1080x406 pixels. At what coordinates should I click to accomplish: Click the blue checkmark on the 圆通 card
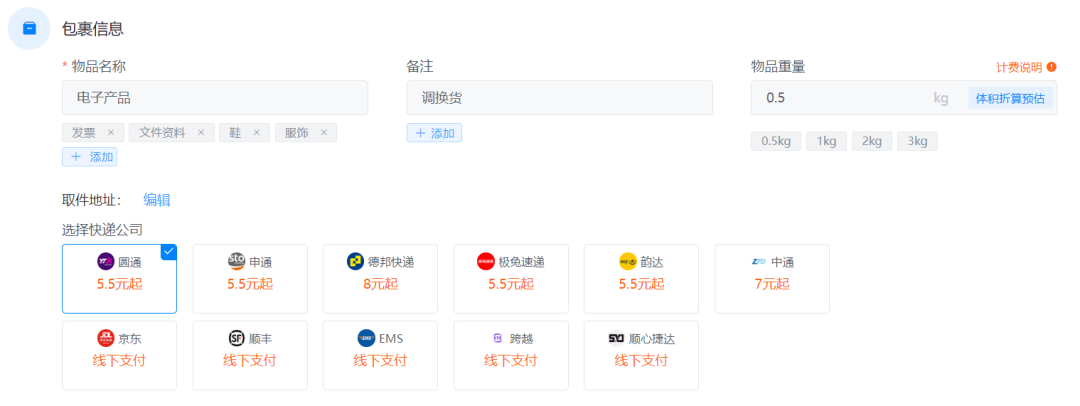[x=169, y=252]
